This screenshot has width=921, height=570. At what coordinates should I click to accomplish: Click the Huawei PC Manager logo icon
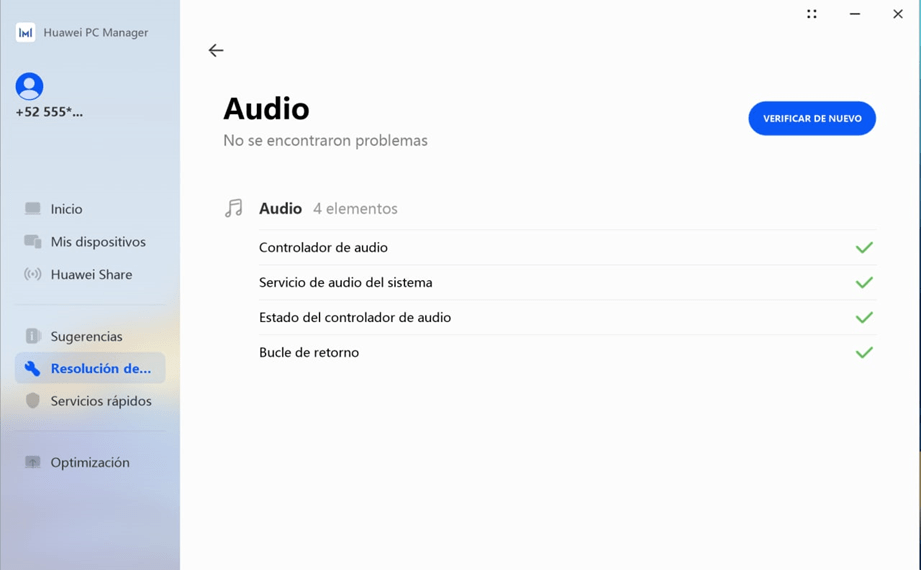click(25, 32)
